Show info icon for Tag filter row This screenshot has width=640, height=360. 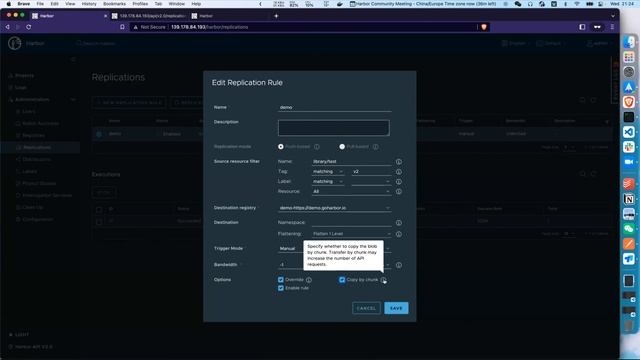tap(399, 172)
